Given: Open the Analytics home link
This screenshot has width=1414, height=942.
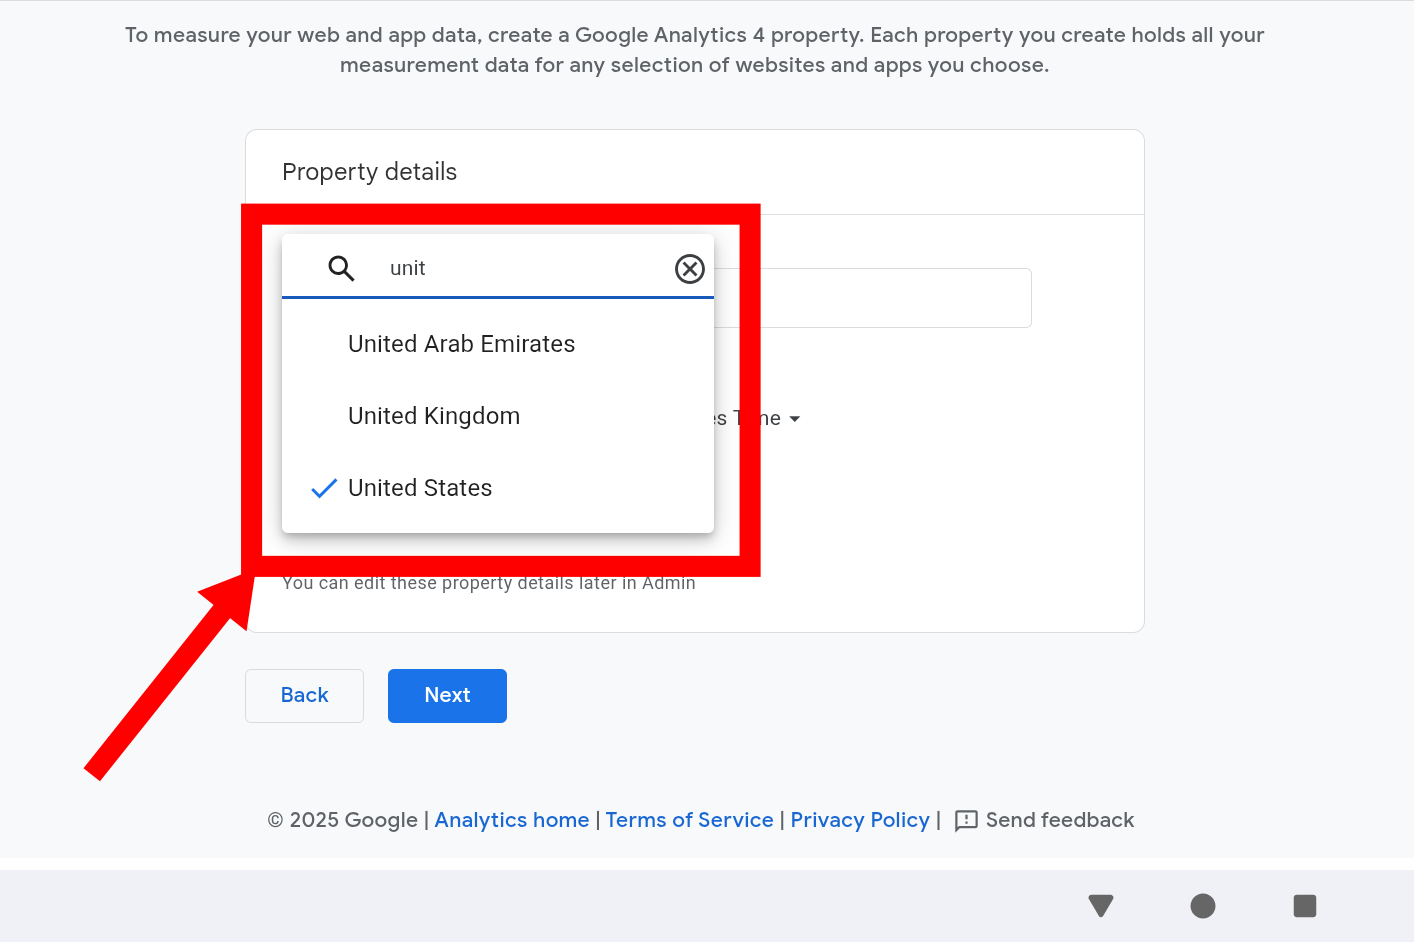Looking at the screenshot, I should click(x=512, y=820).
